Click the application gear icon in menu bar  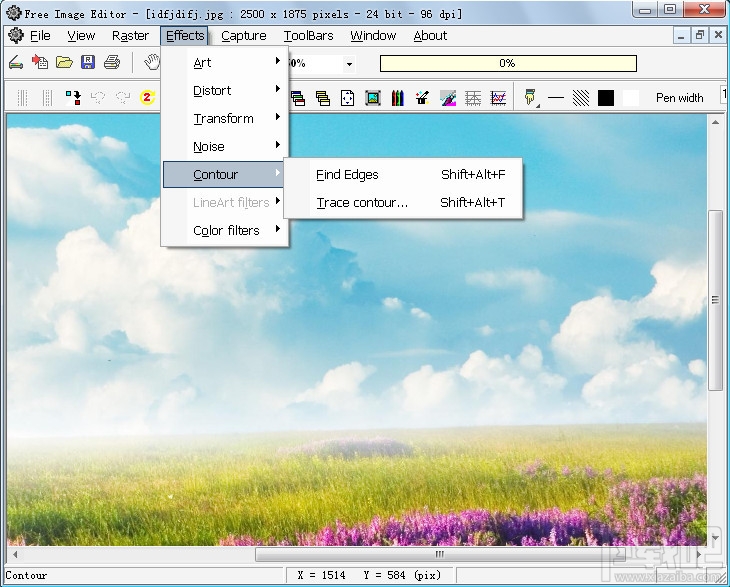tap(16, 35)
